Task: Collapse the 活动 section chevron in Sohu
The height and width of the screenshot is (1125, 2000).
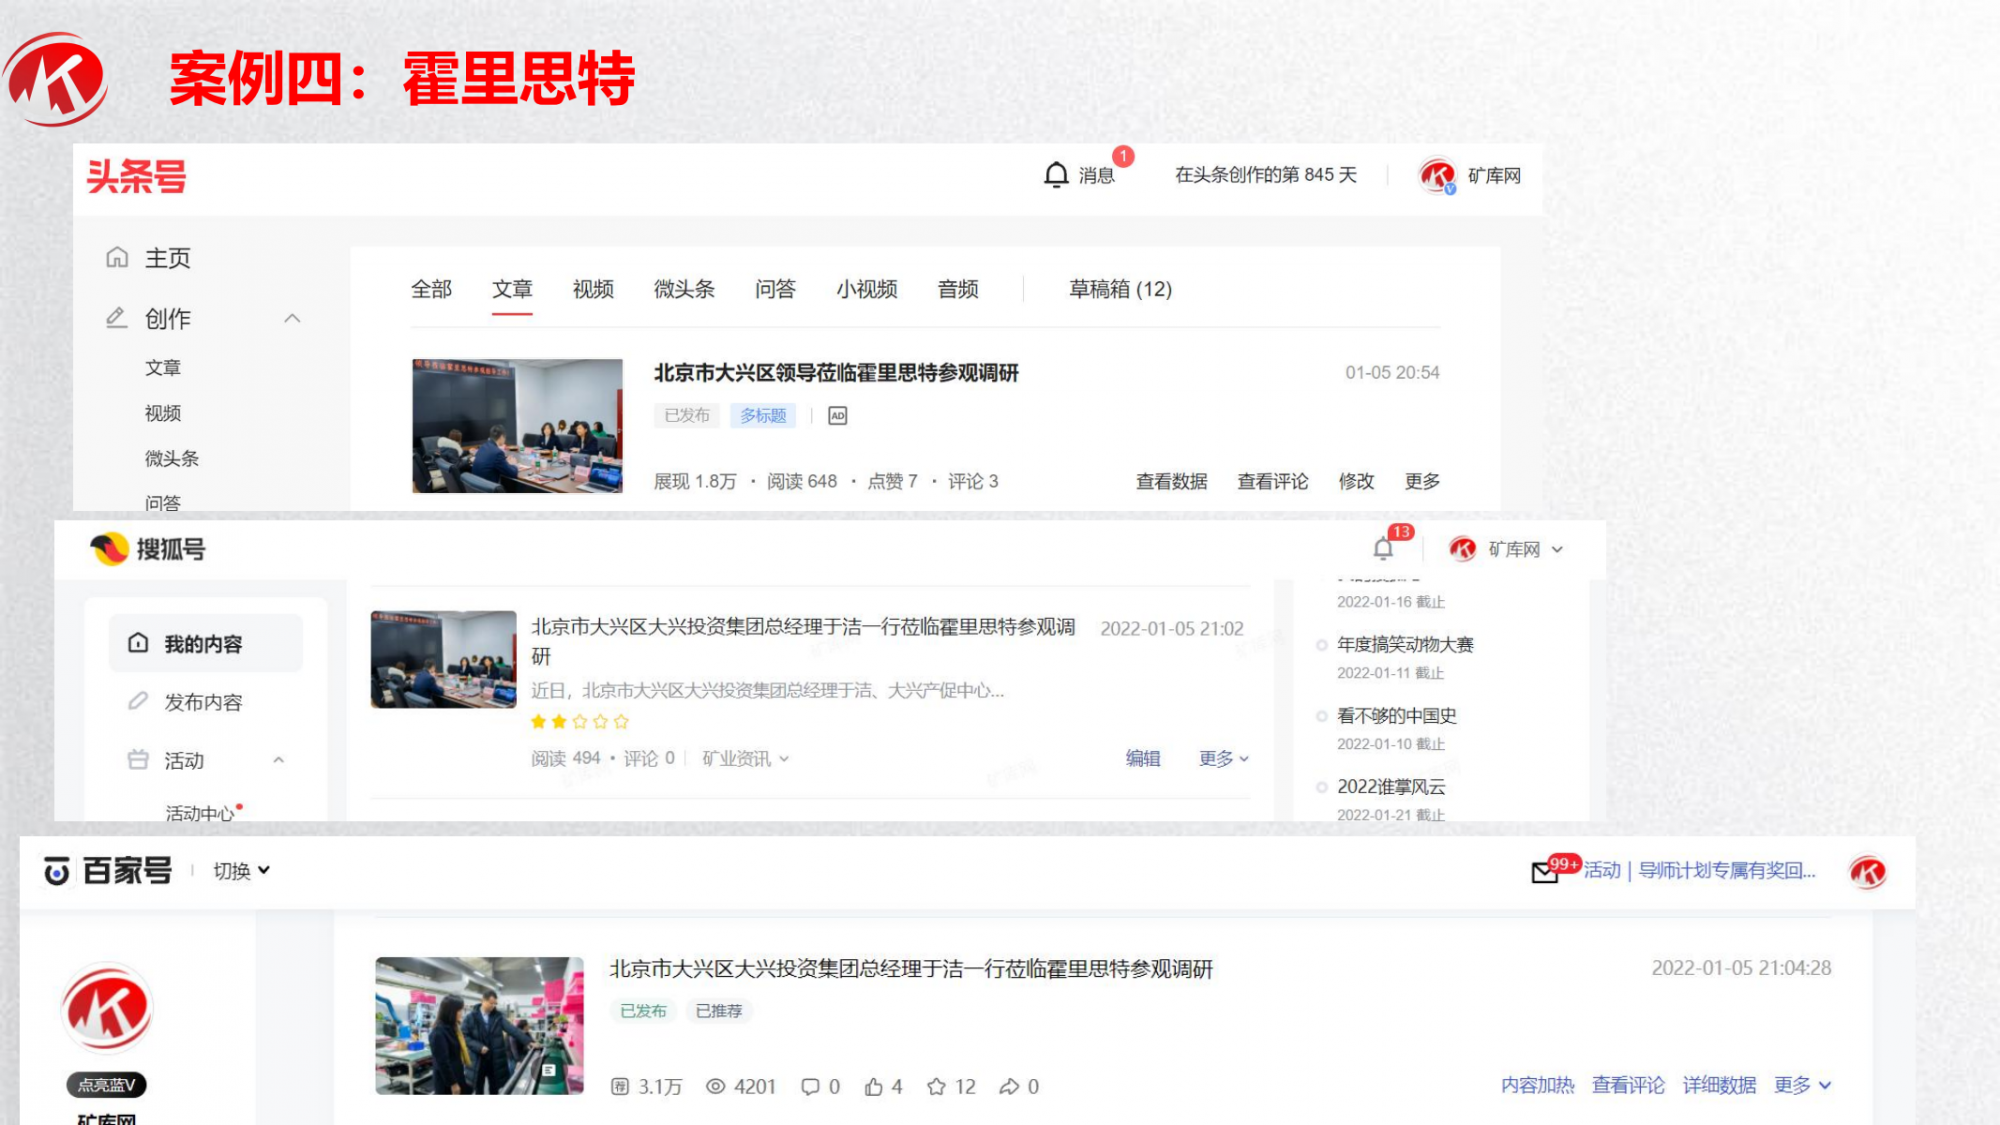Action: click(279, 760)
